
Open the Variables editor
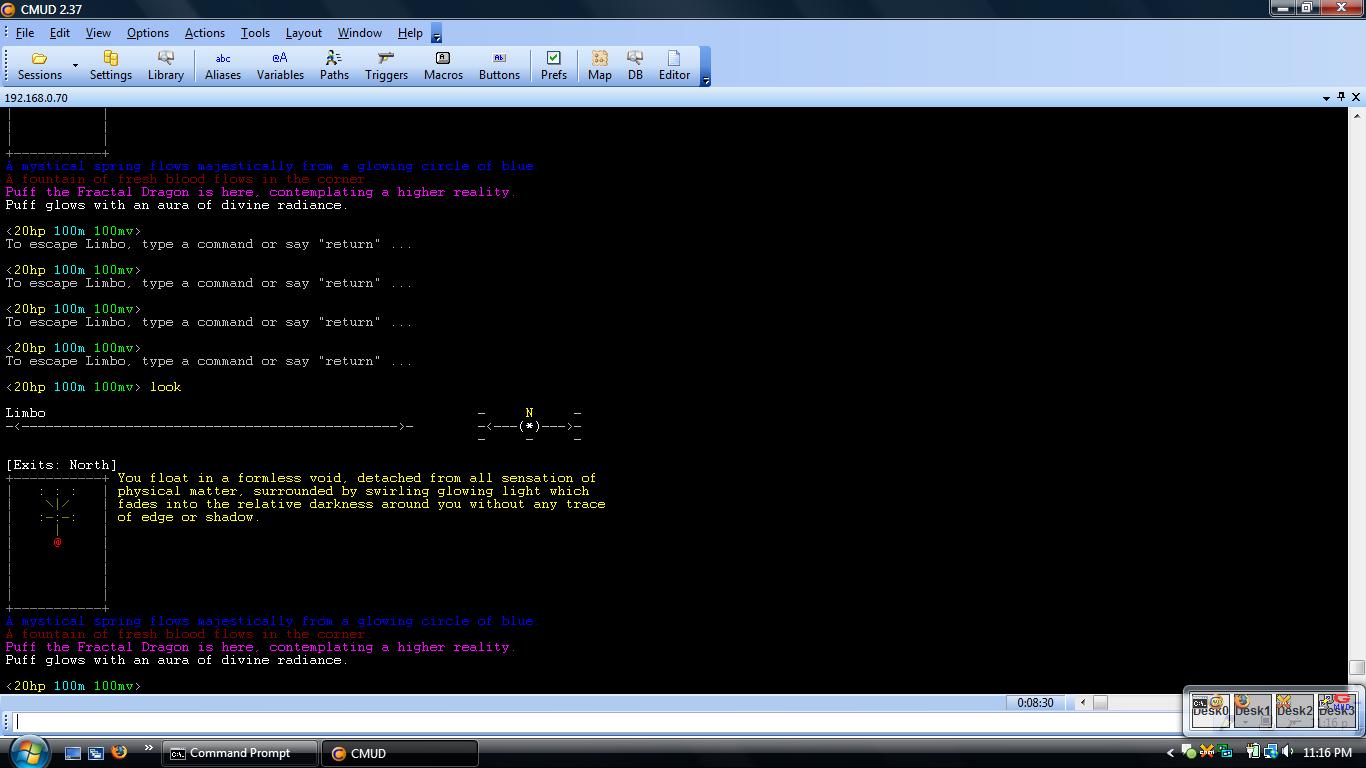click(280, 66)
